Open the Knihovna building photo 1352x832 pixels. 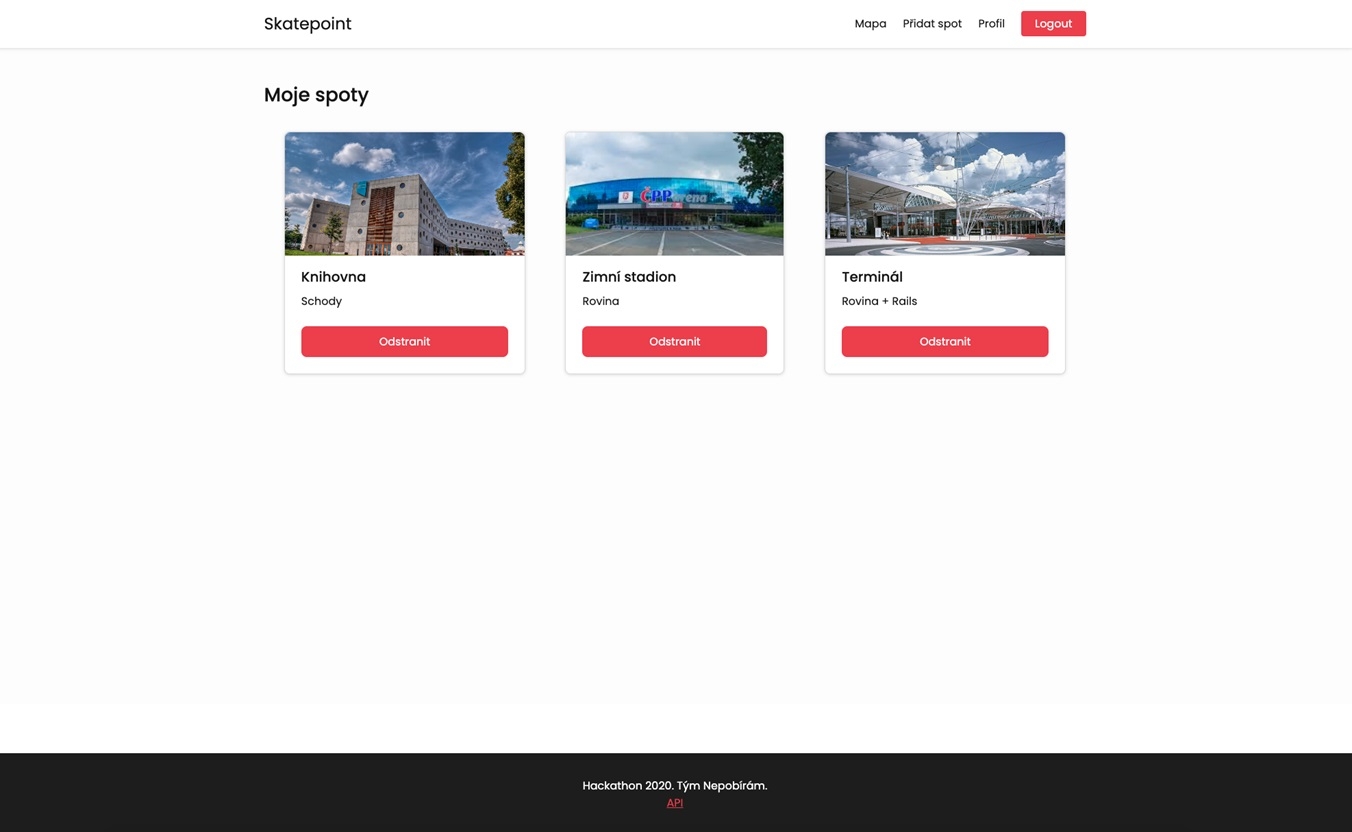click(x=404, y=194)
